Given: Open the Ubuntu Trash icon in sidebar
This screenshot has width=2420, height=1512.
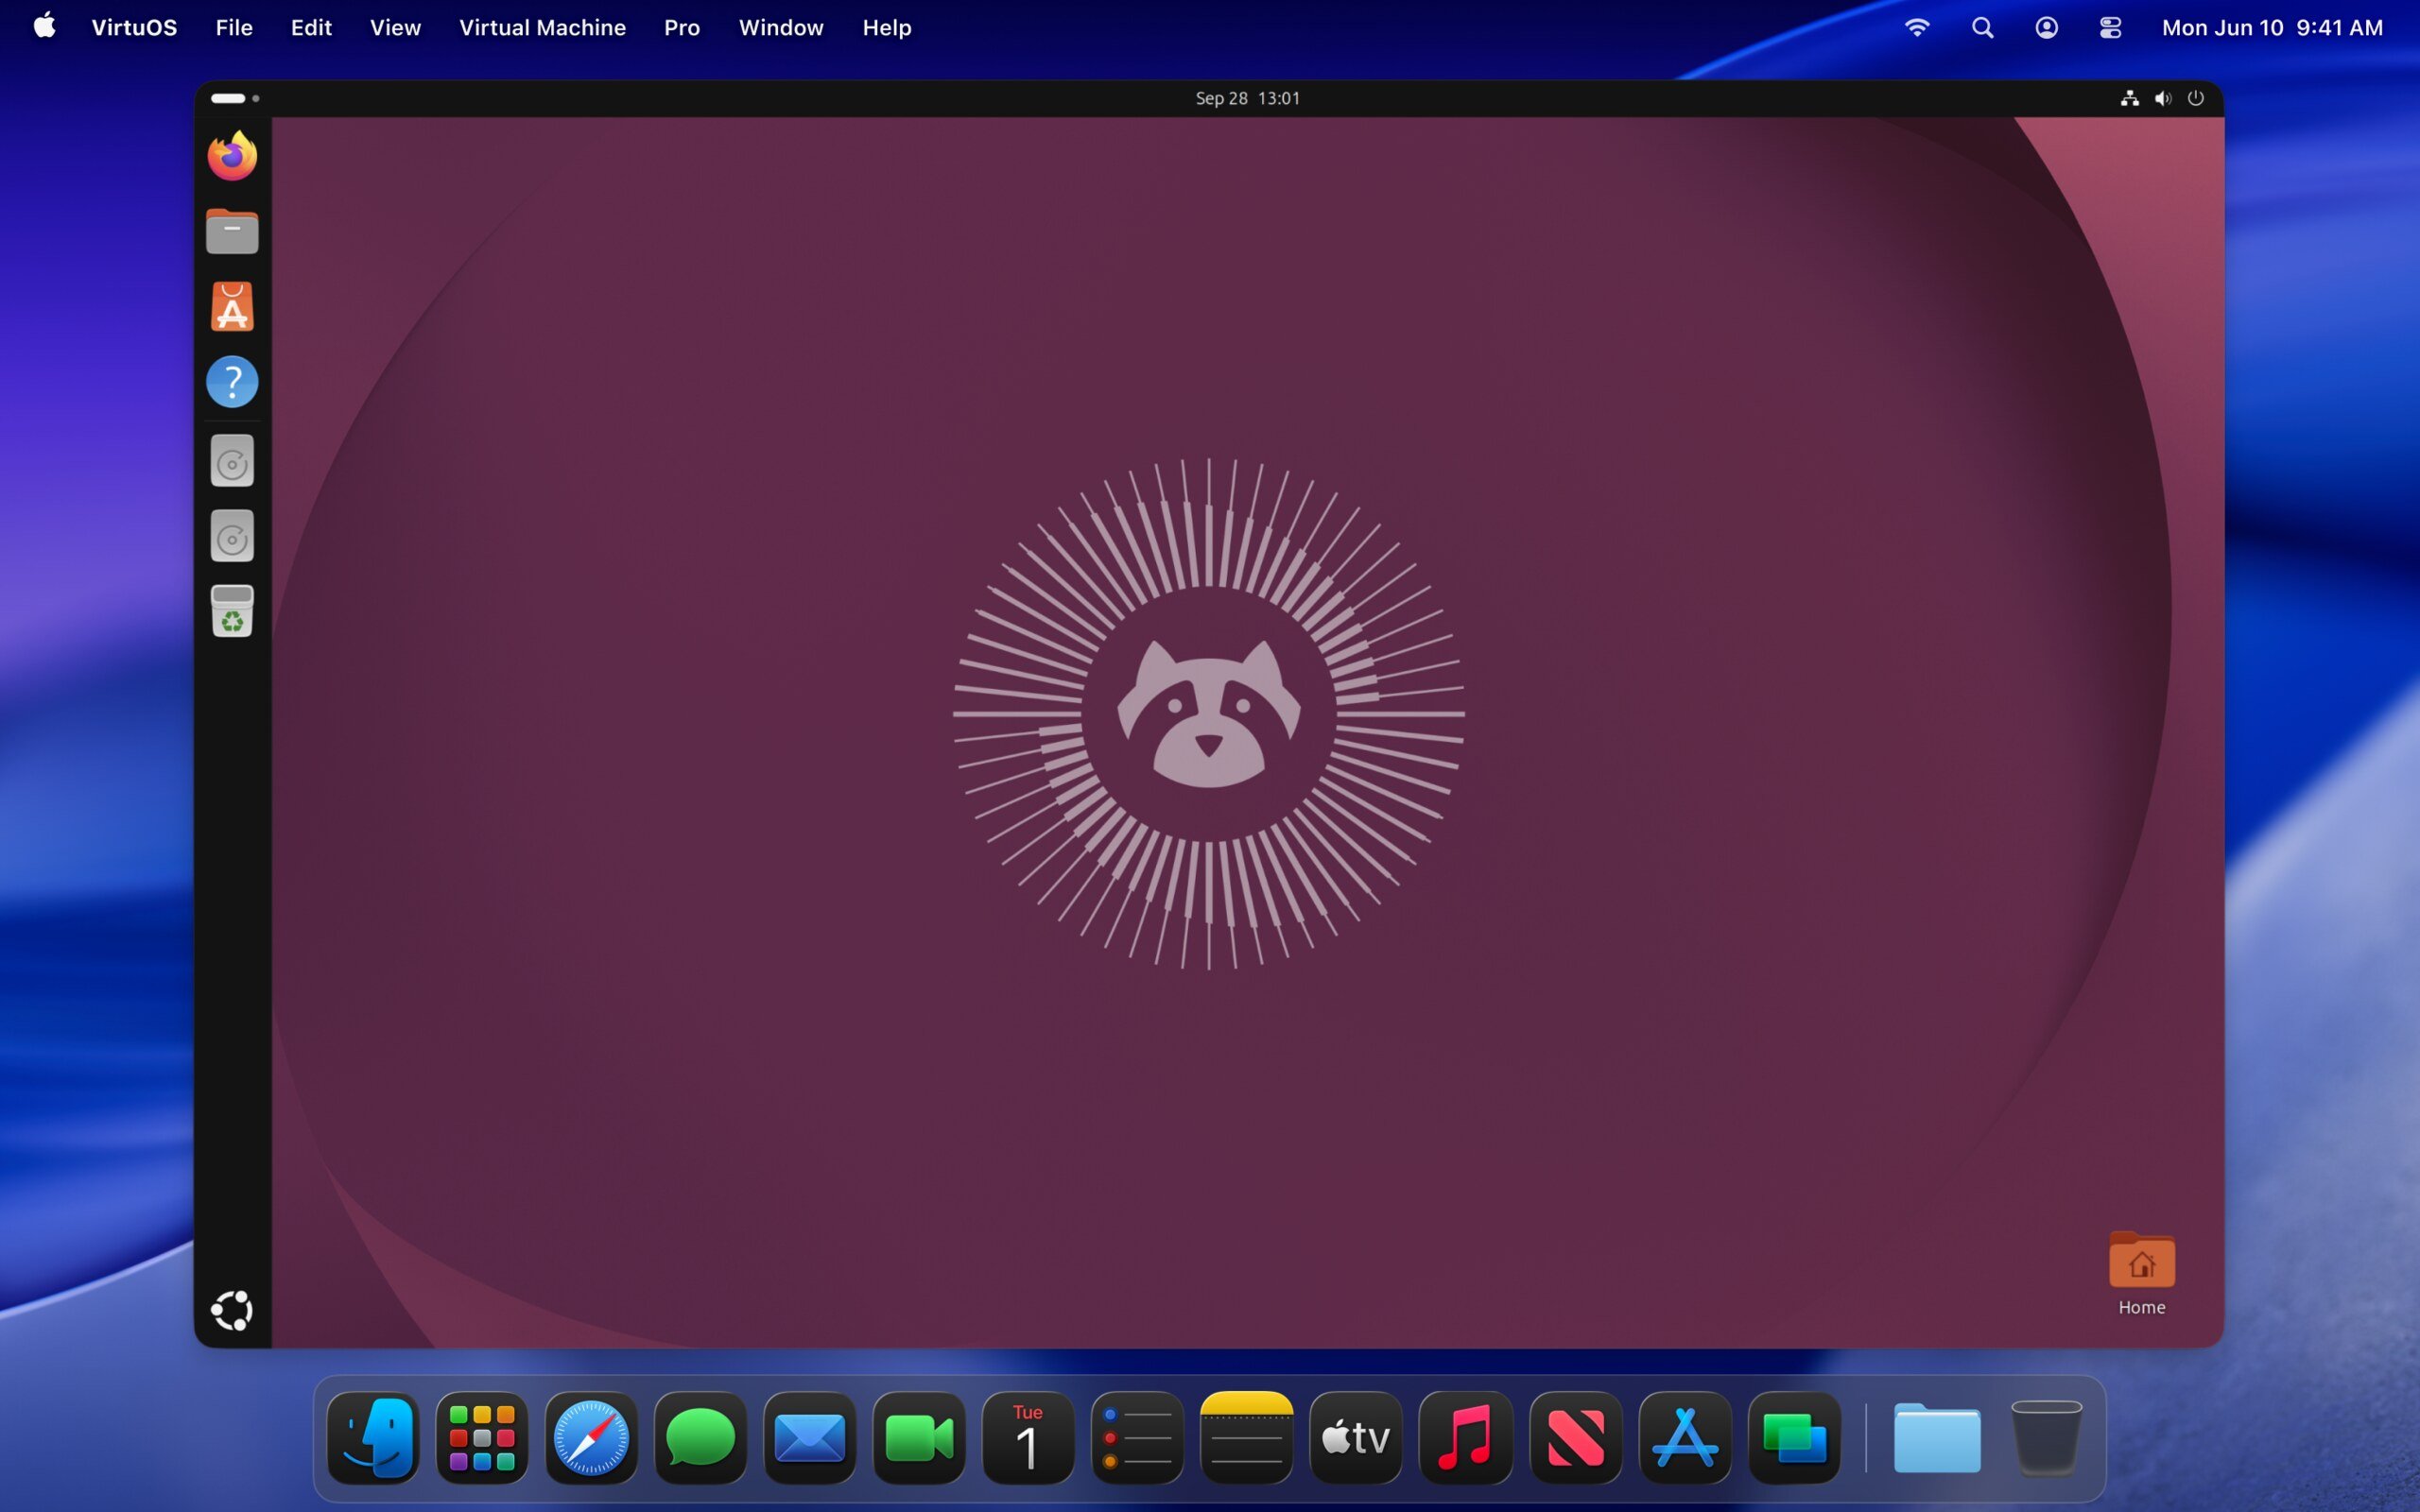Looking at the screenshot, I should click(x=232, y=611).
